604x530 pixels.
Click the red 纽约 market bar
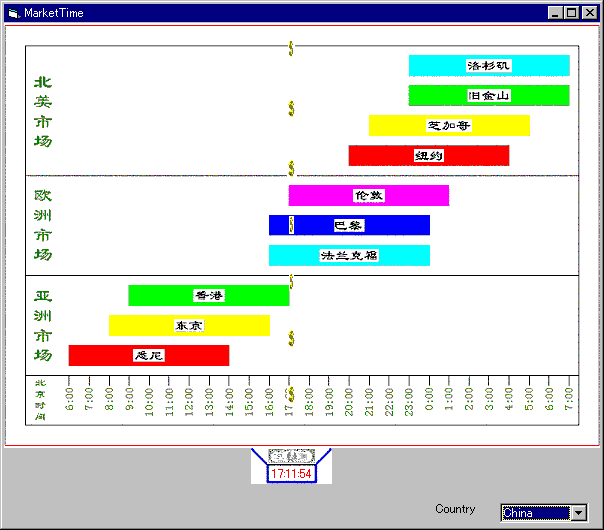coord(429,155)
